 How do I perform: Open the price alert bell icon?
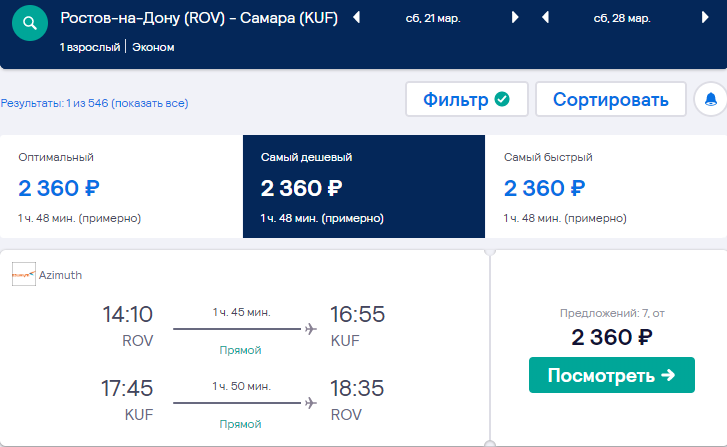[710, 99]
